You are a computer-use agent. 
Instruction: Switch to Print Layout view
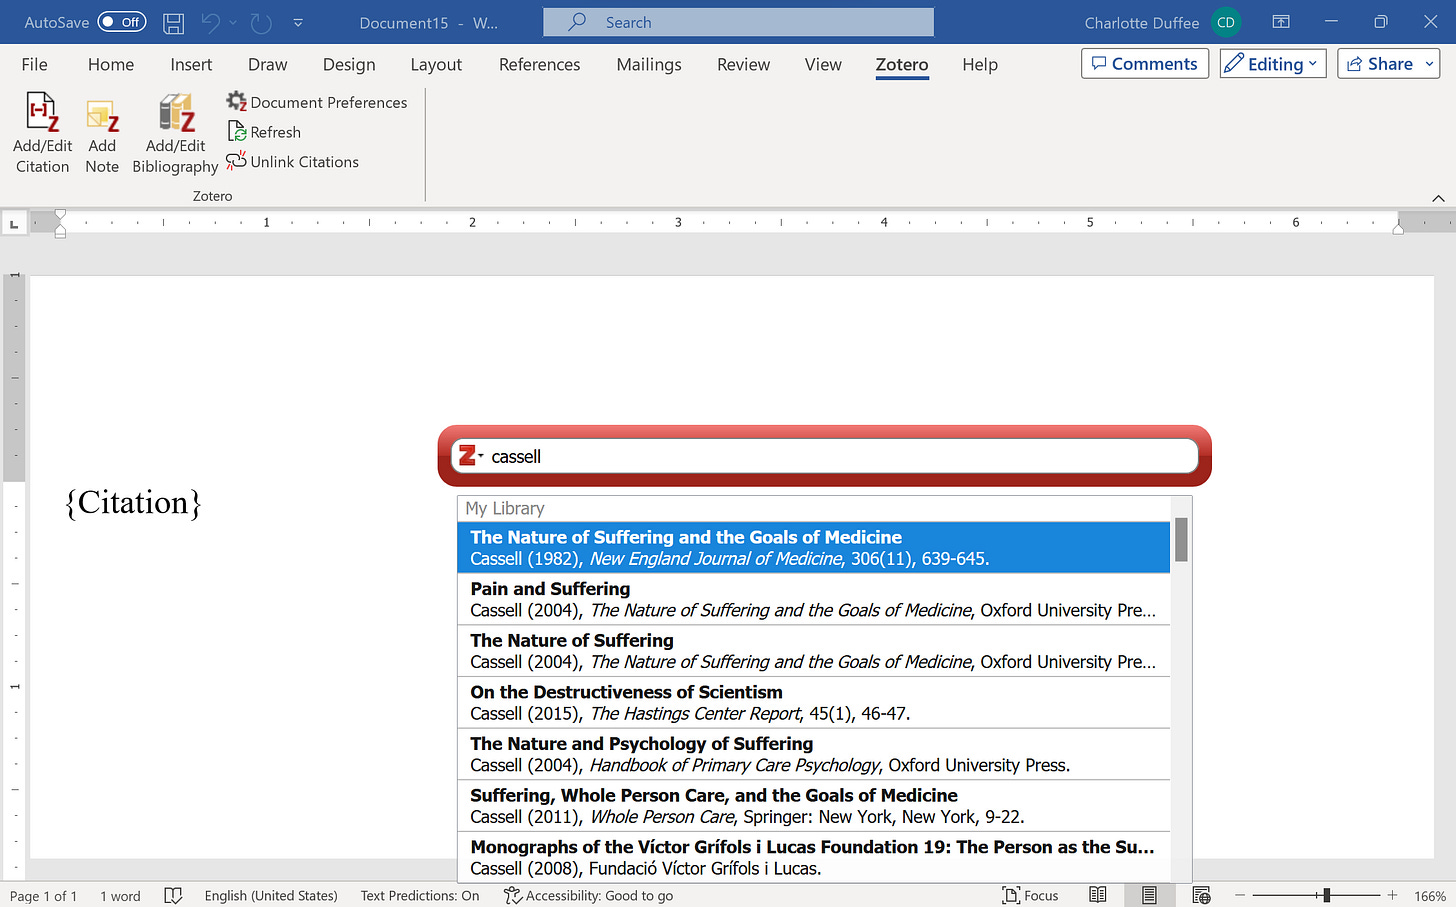click(x=1150, y=895)
